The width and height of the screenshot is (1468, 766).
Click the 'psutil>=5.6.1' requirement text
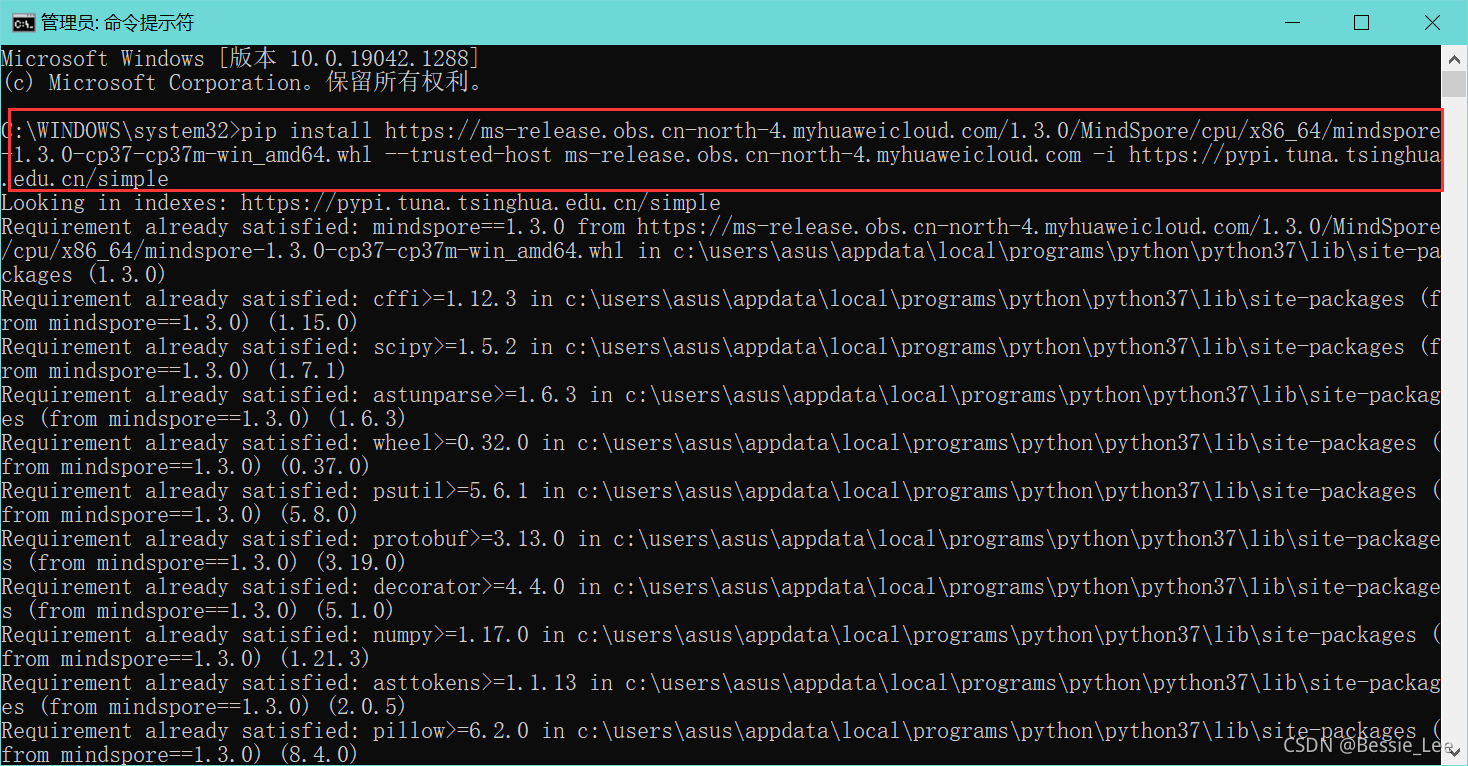pos(451,490)
